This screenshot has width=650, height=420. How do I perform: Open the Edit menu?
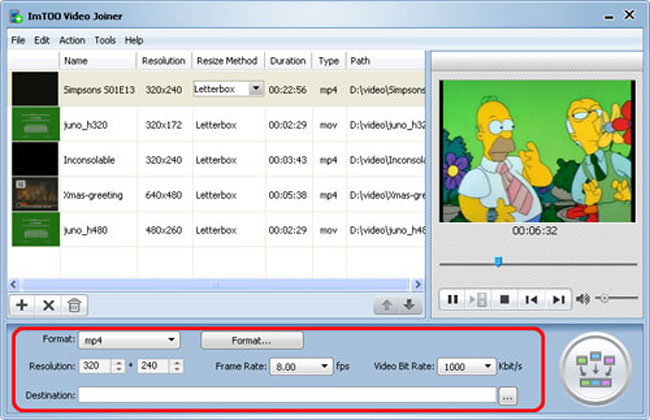click(42, 40)
